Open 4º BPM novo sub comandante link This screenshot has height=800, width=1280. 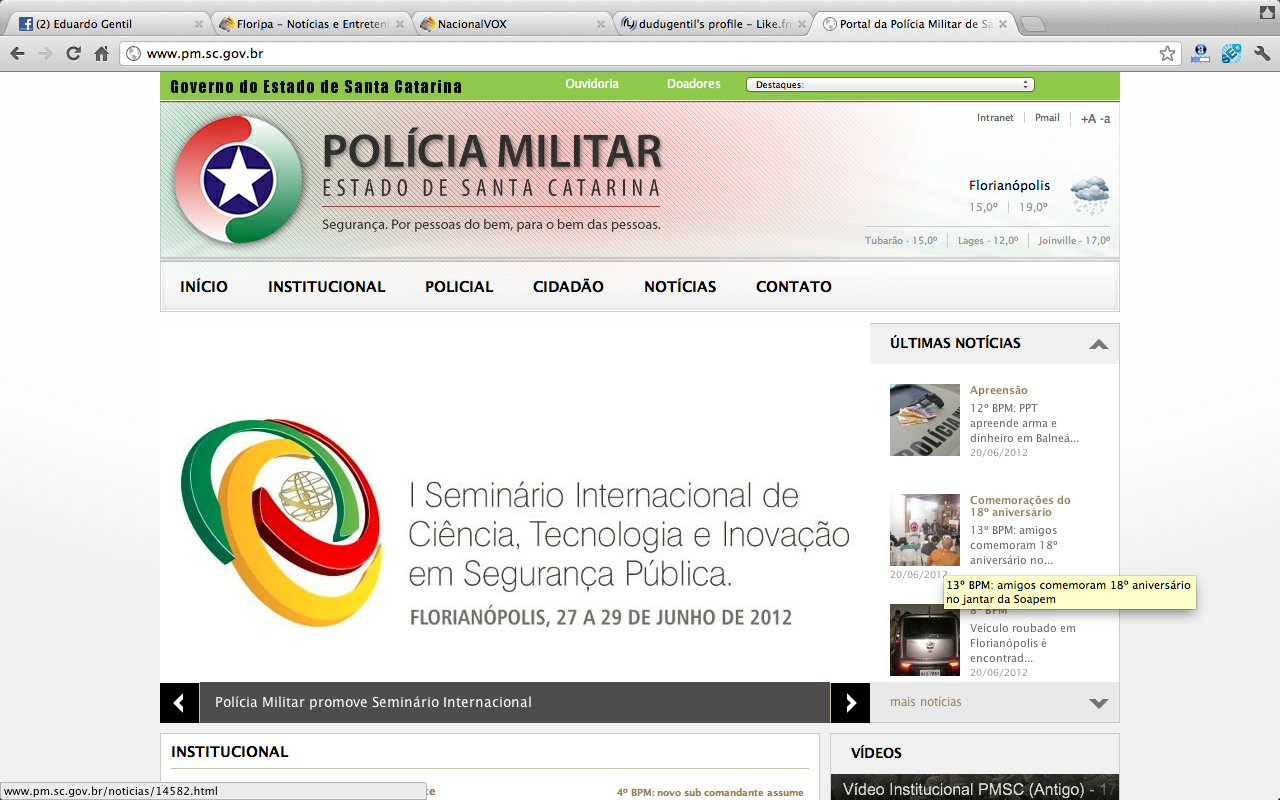[x=710, y=792]
